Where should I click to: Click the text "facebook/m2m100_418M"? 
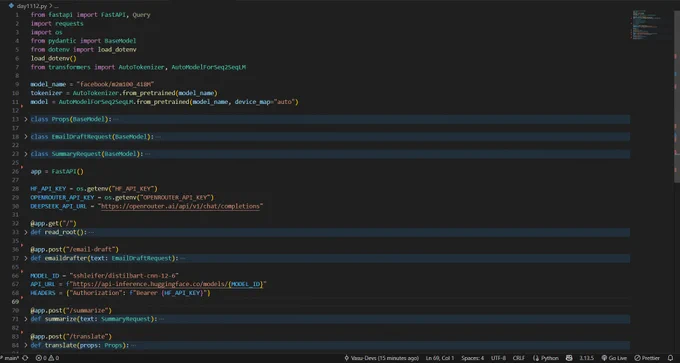point(115,85)
